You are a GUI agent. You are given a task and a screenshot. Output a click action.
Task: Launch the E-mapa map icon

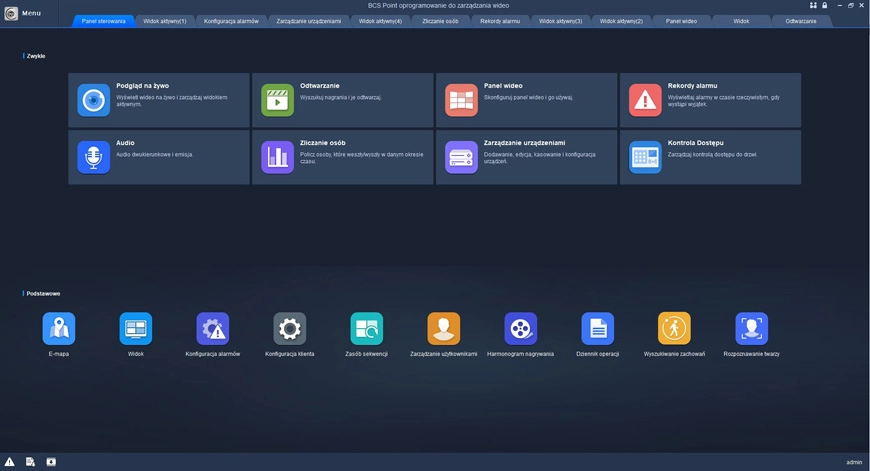(x=59, y=328)
